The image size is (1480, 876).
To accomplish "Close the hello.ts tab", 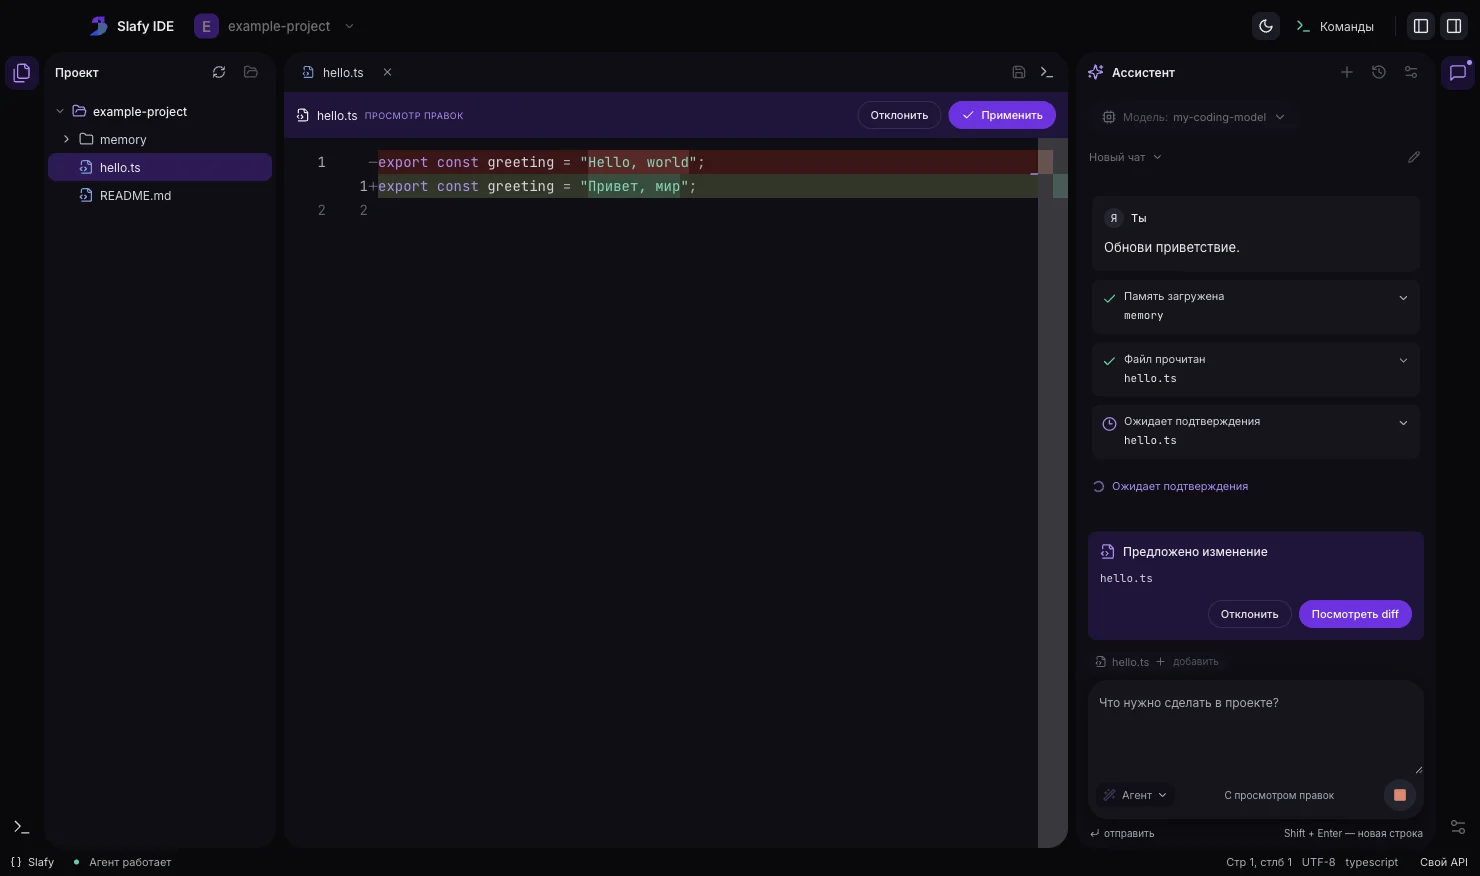I will pos(387,72).
